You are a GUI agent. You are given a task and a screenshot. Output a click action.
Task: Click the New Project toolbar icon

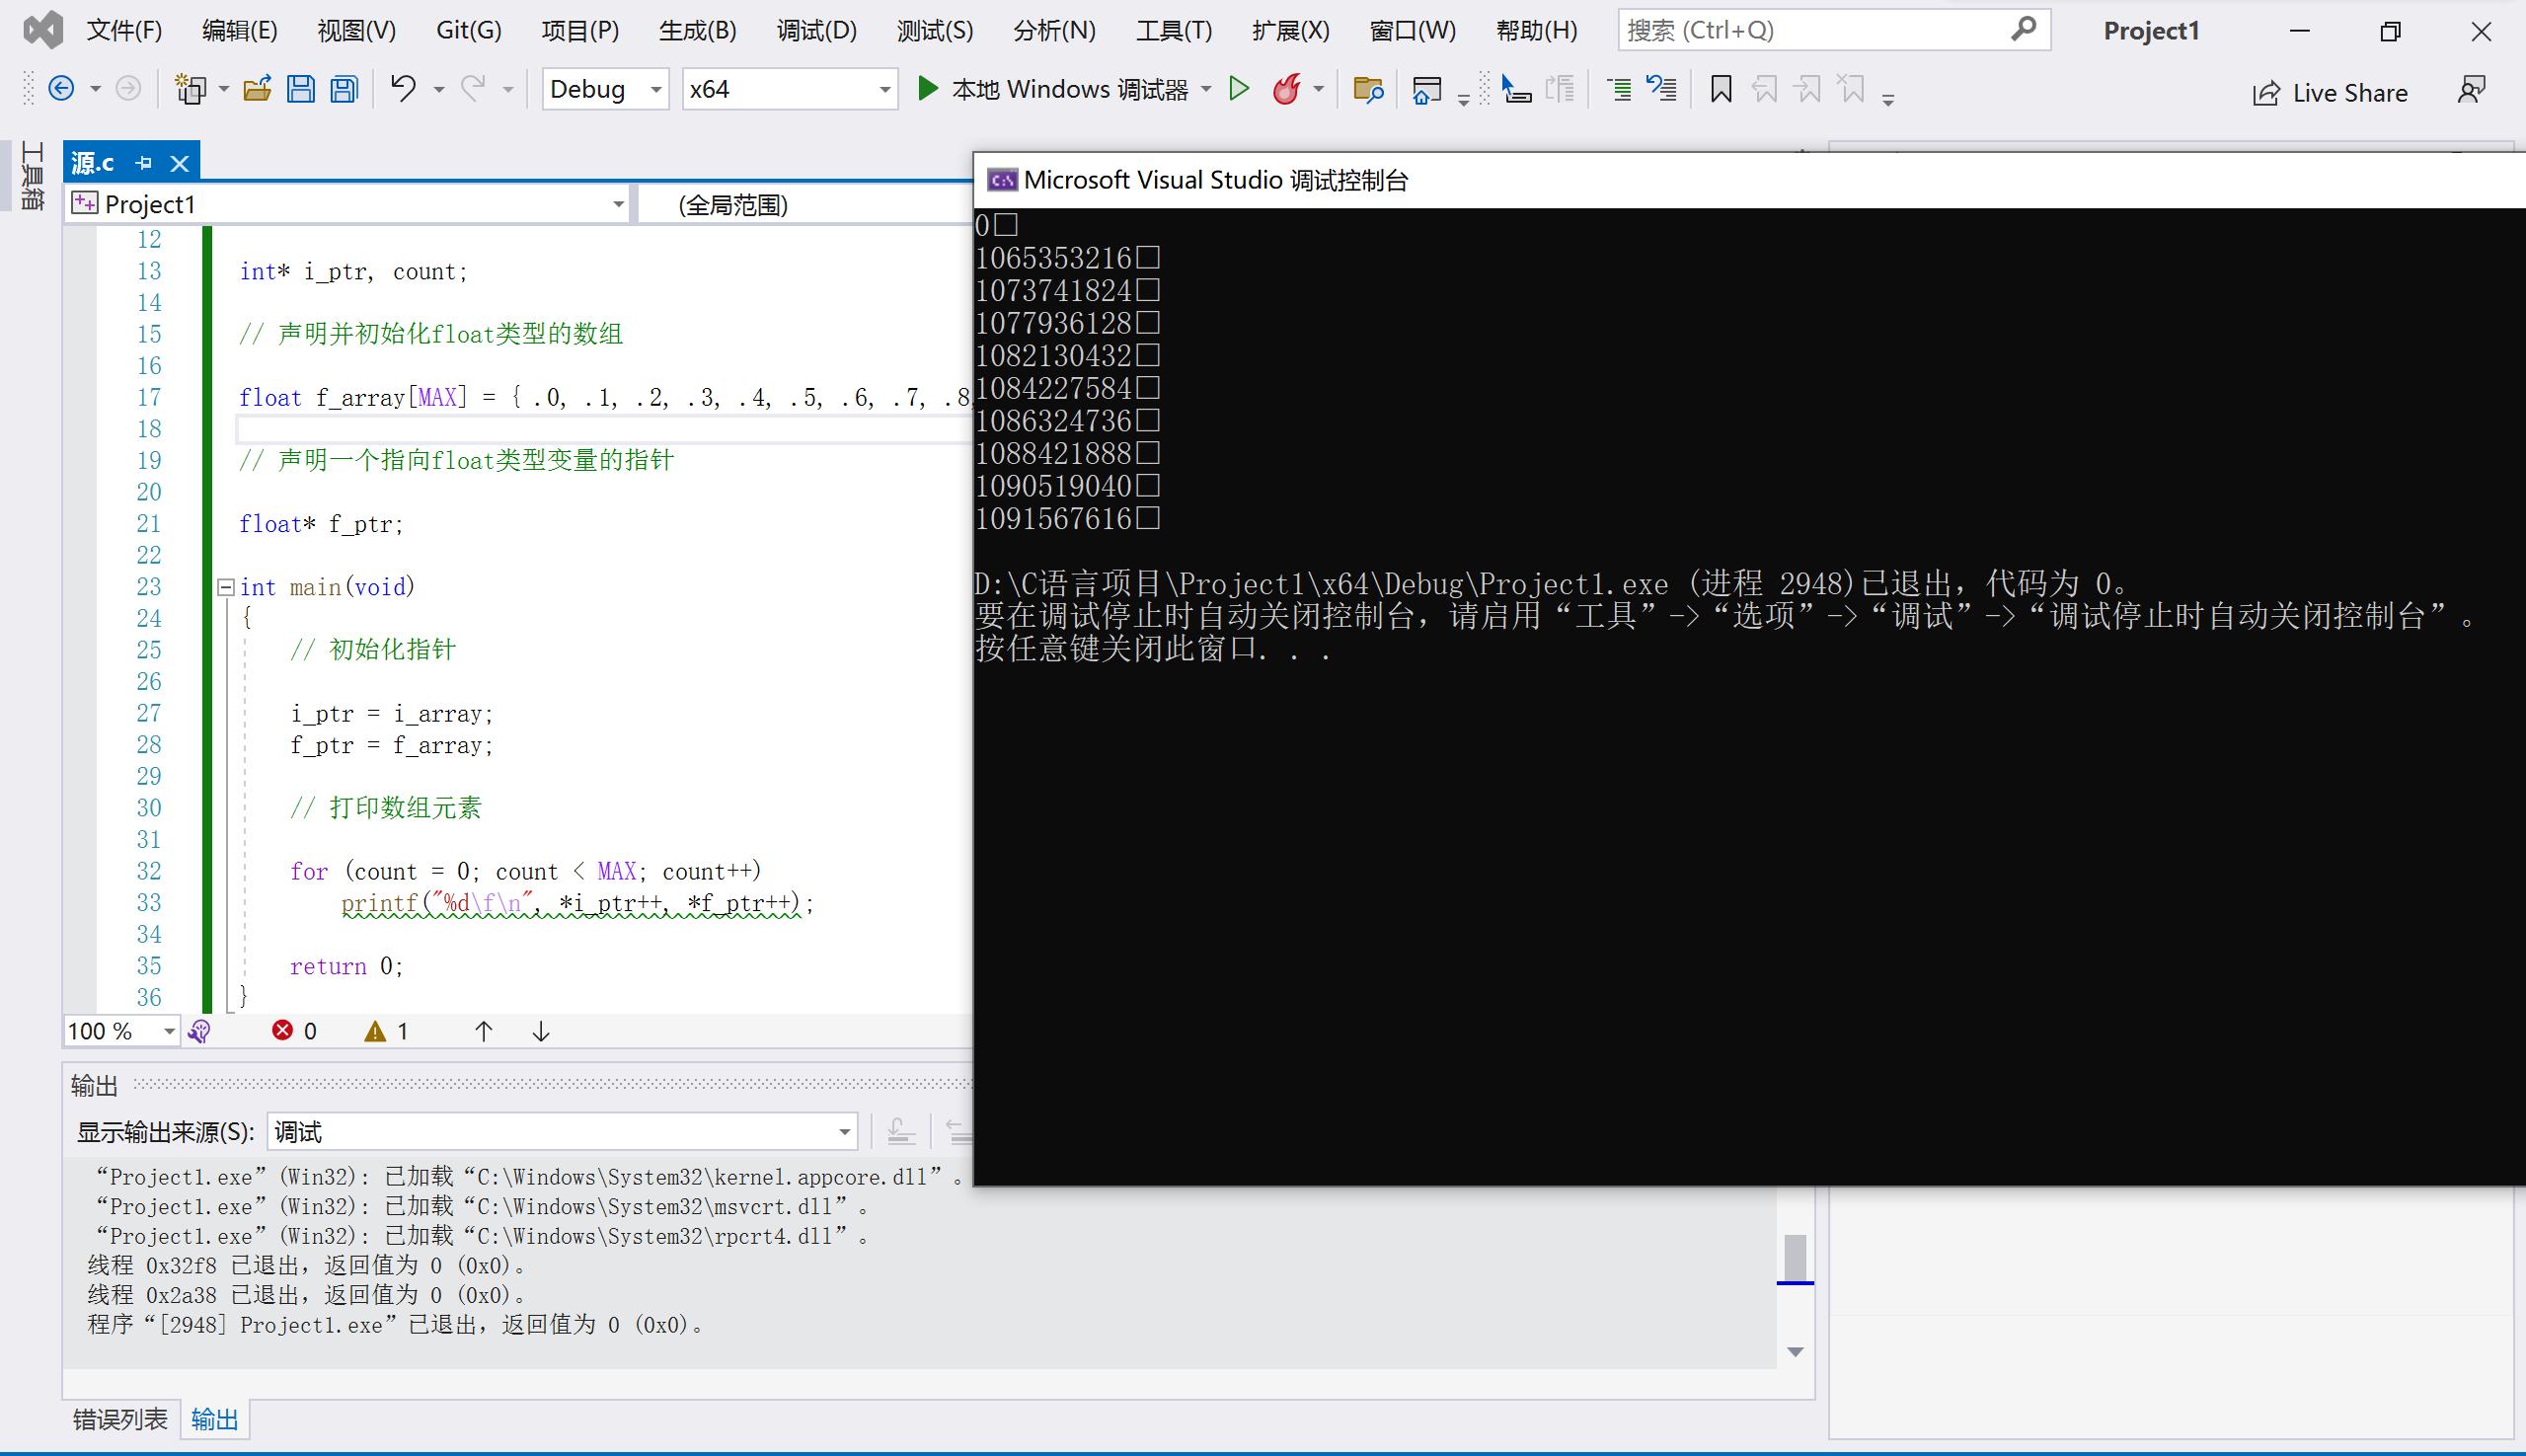click(190, 89)
